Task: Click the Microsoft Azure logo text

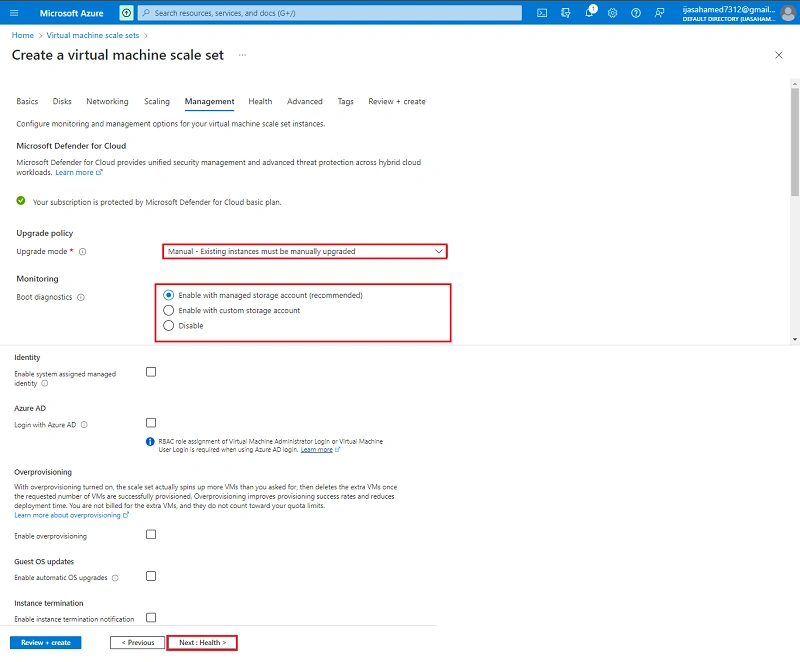Action: [x=71, y=13]
